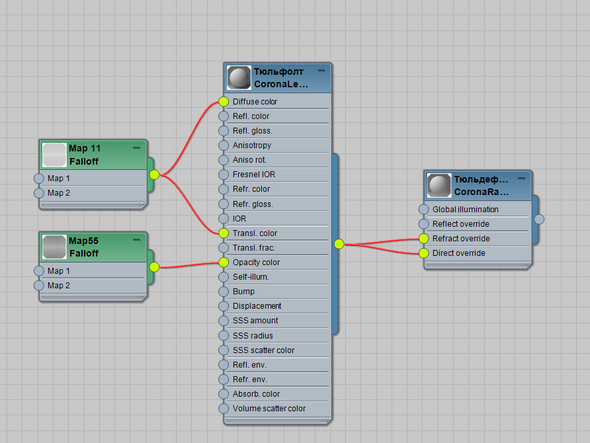Viewport: 590px width, 443px height.
Task: Click the Transl. color input socket
Action: click(x=224, y=233)
